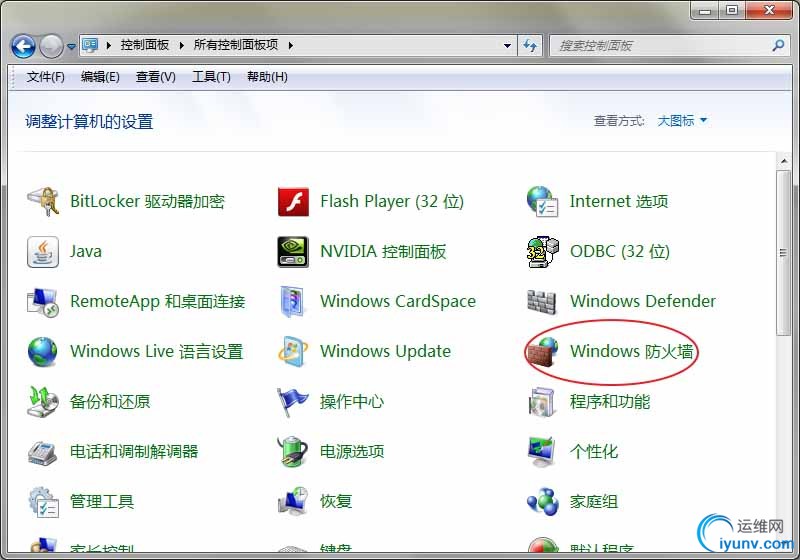Open the 程序和功能 link
The image size is (800, 560).
click(610, 401)
